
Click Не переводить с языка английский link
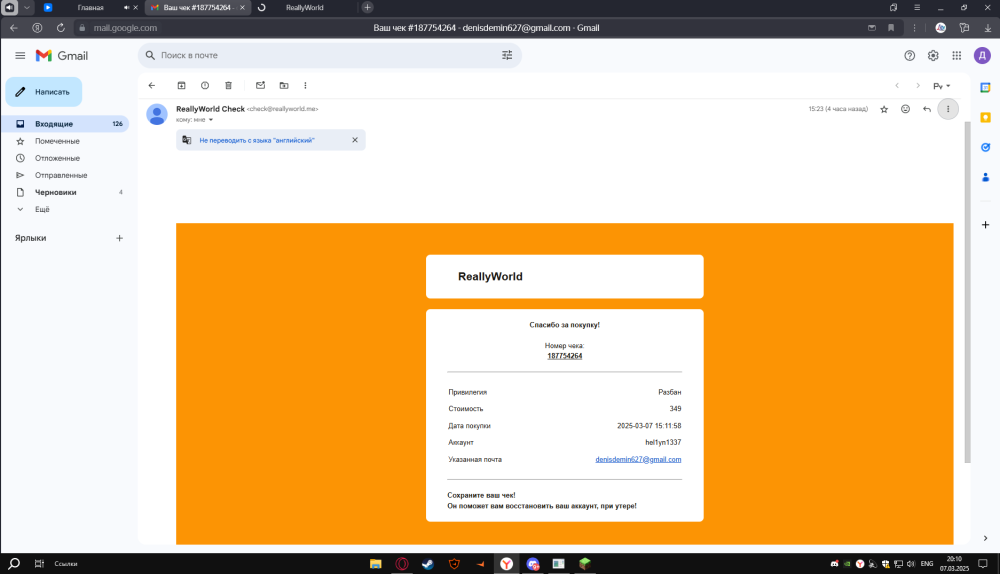coord(256,140)
